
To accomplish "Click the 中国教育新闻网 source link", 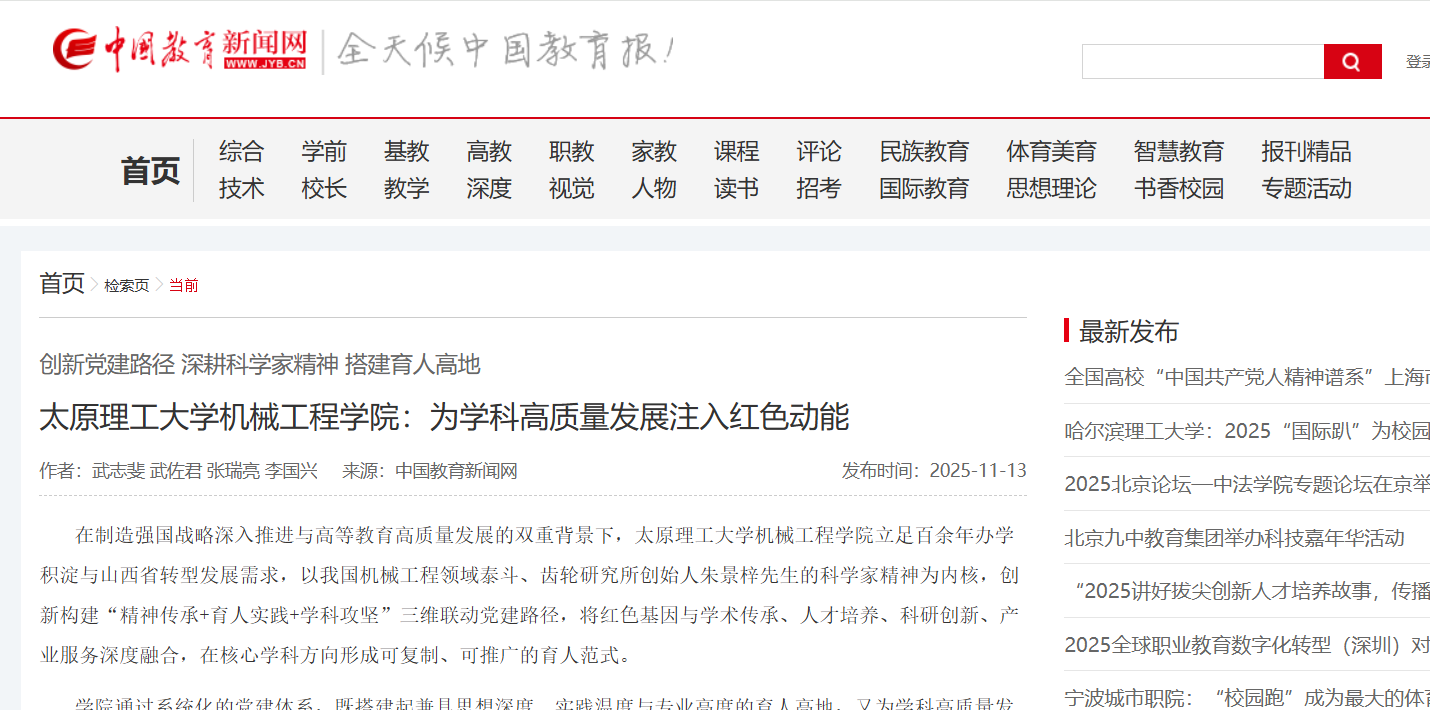I will pyautogui.click(x=456, y=471).
